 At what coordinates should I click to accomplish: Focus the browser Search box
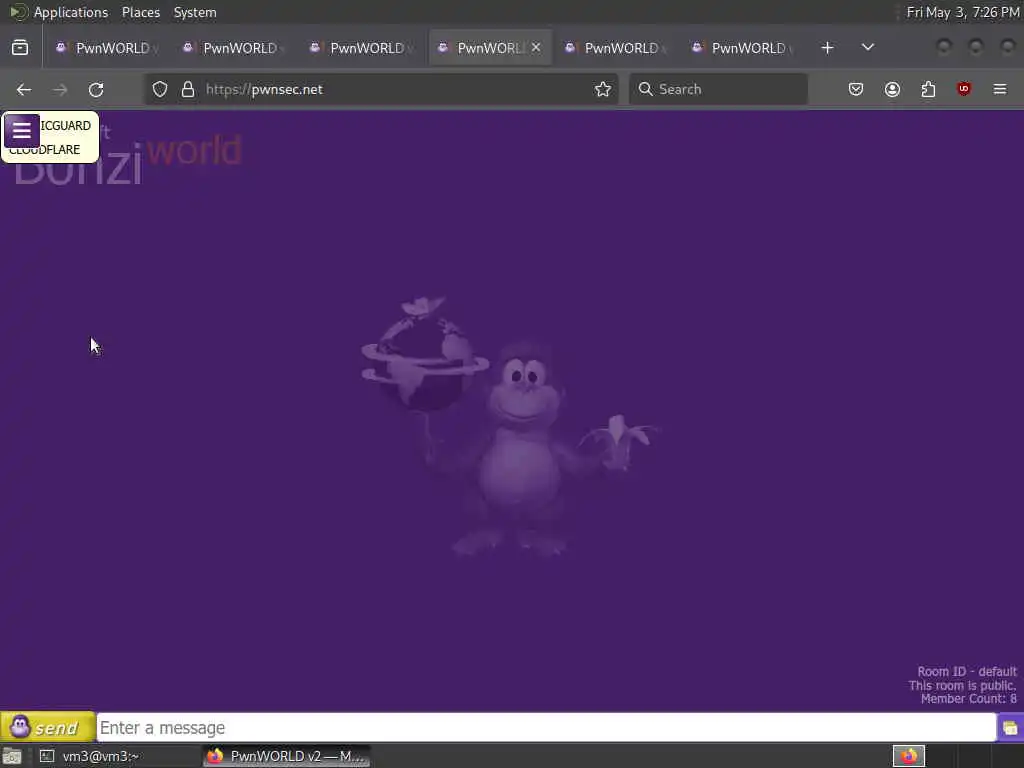pos(718,89)
